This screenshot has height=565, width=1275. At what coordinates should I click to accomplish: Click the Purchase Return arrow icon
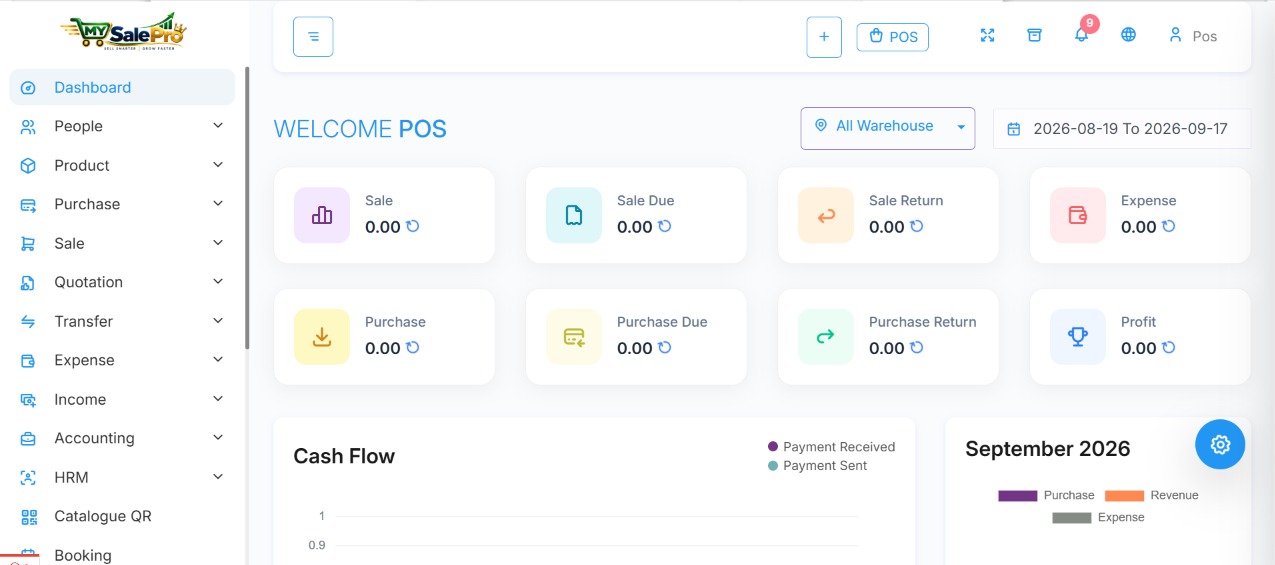(x=826, y=337)
